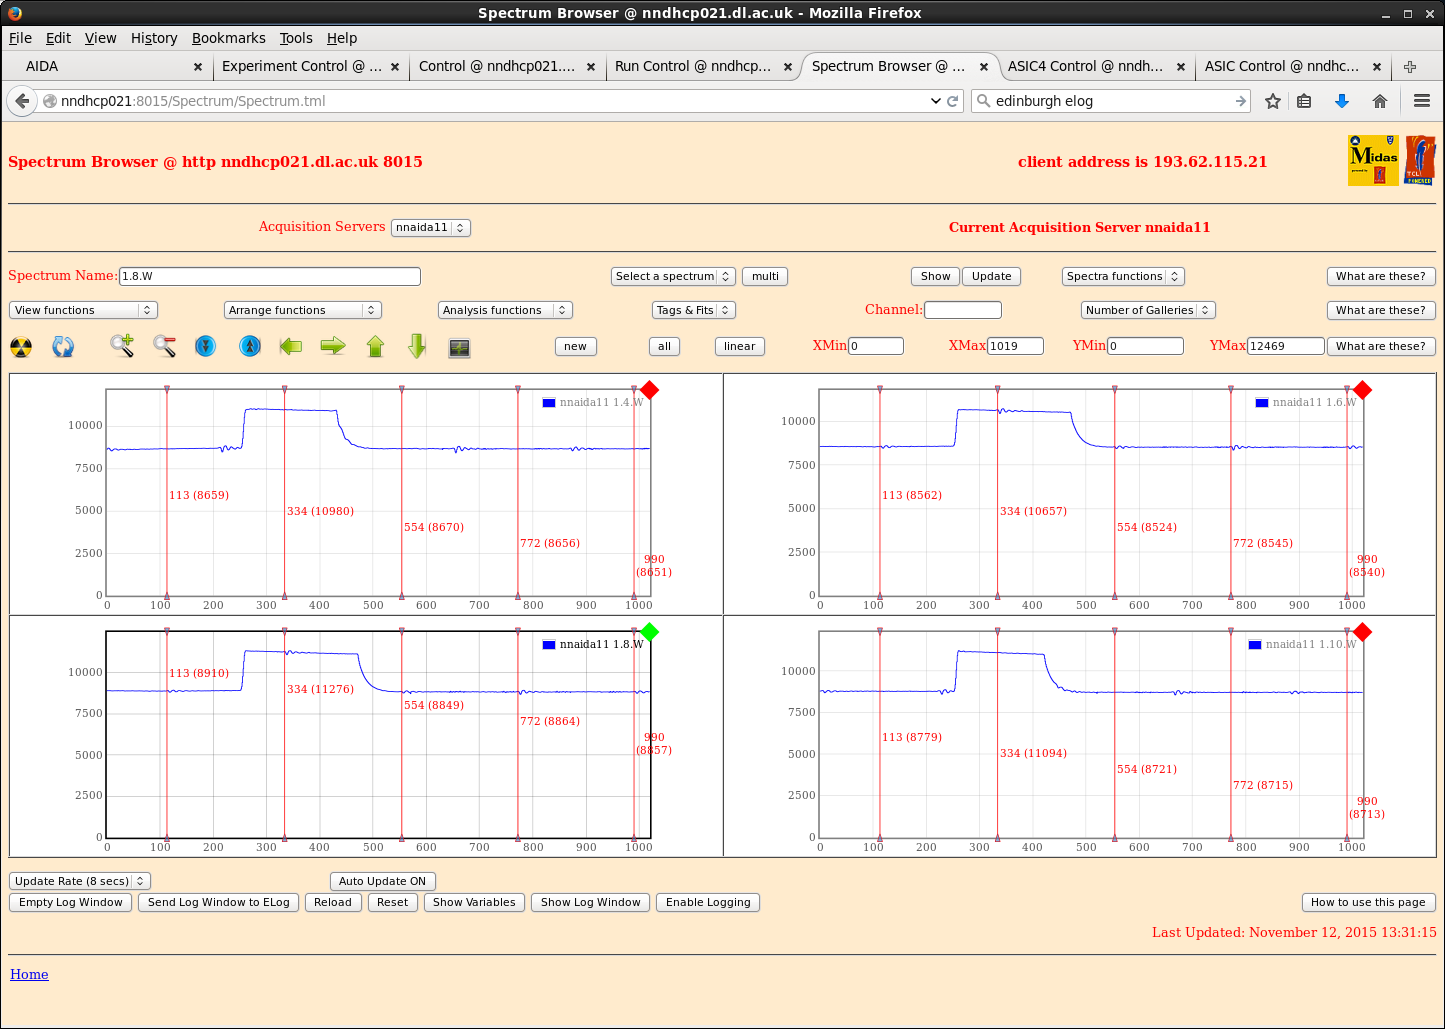Click red diamond on 1.10.W plot
1445x1029 pixels.
1362,632
